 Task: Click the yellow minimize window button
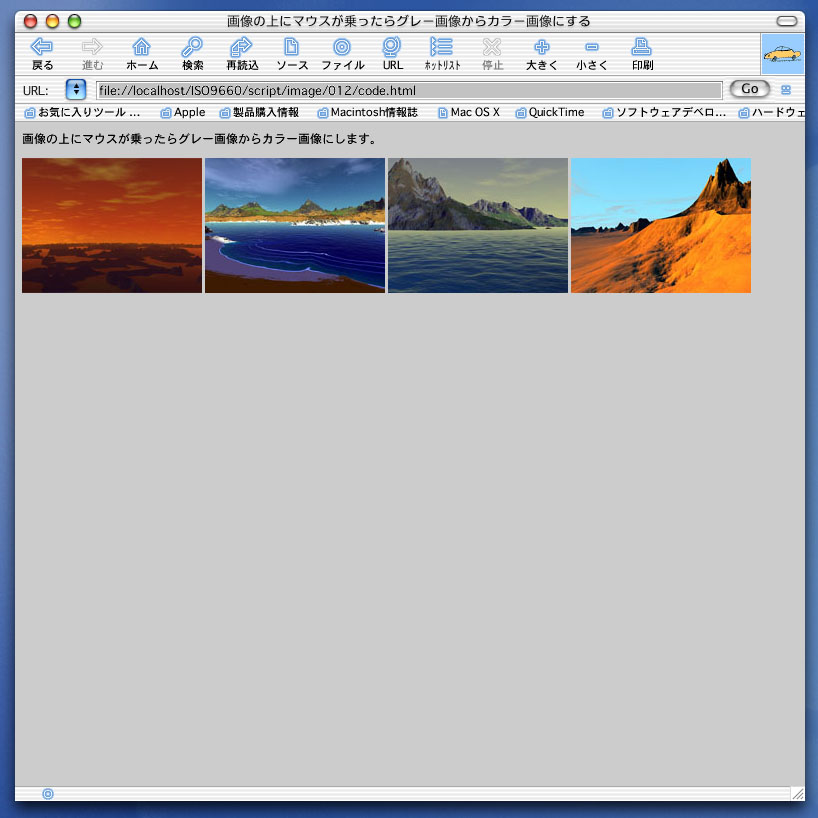pyautogui.click(x=53, y=21)
